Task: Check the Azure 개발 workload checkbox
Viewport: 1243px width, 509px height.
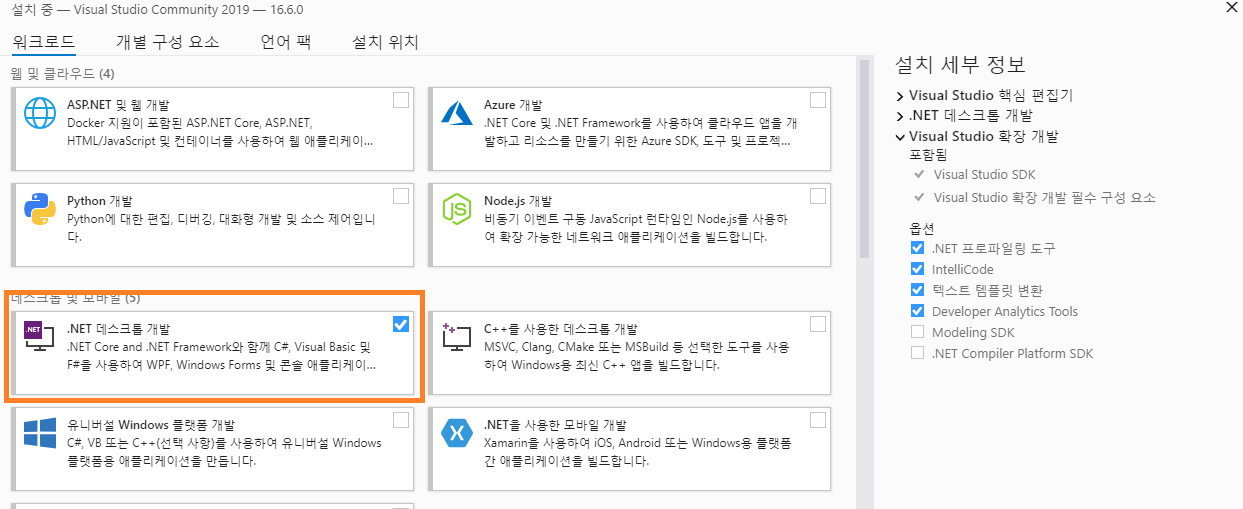Action: (x=818, y=100)
